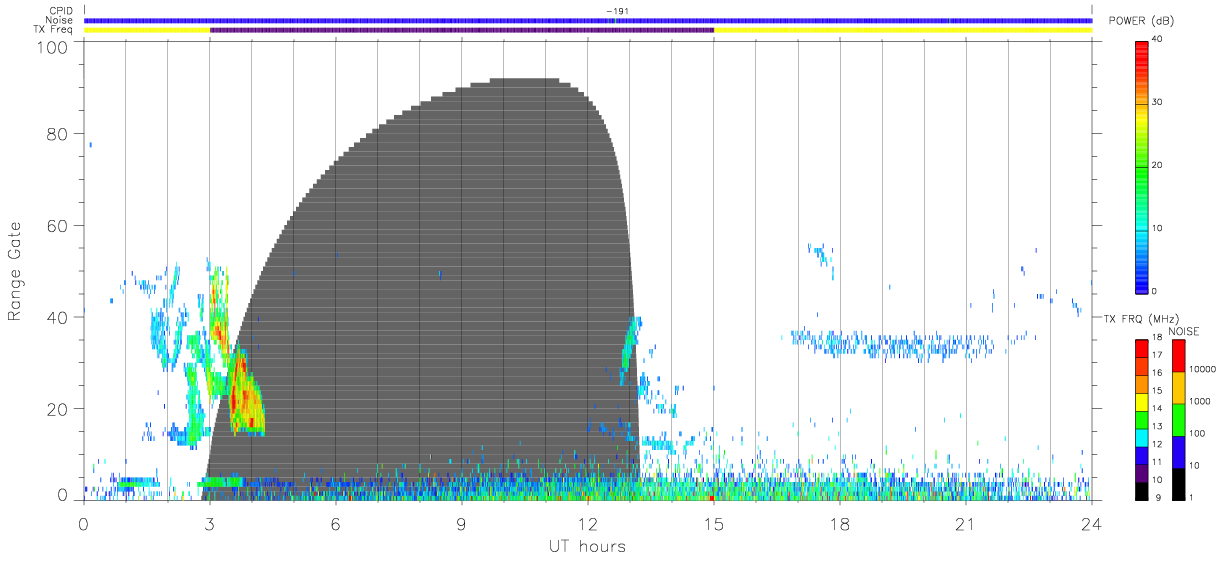The height and width of the screenshot is (567, 1228).
Task: Click the blue 10-100 noise swatch
Action: pos(1180,452)
